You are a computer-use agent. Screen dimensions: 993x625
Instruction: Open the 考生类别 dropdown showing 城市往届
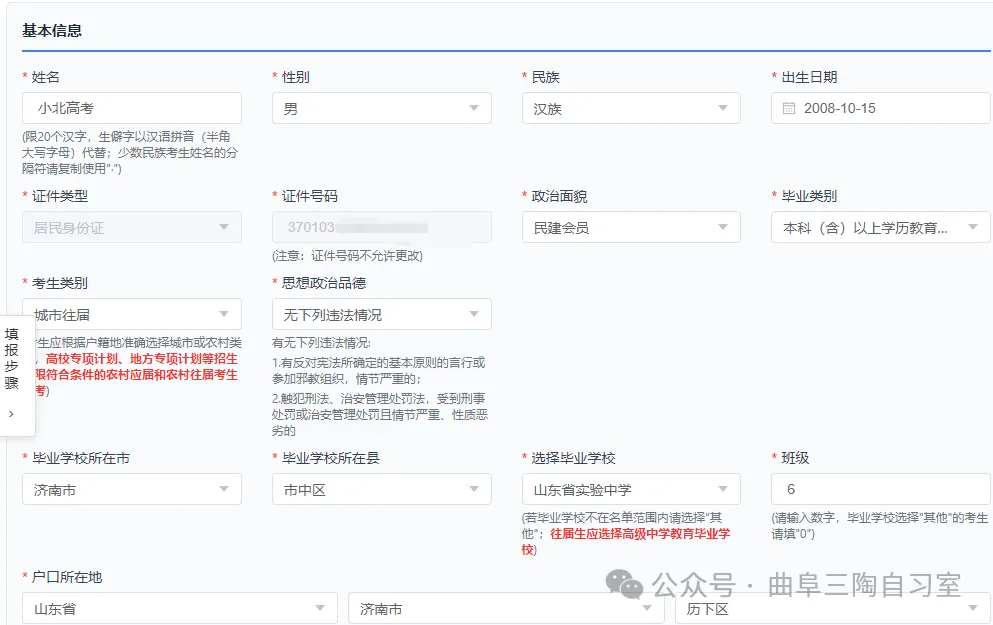[x=132, y=314]
